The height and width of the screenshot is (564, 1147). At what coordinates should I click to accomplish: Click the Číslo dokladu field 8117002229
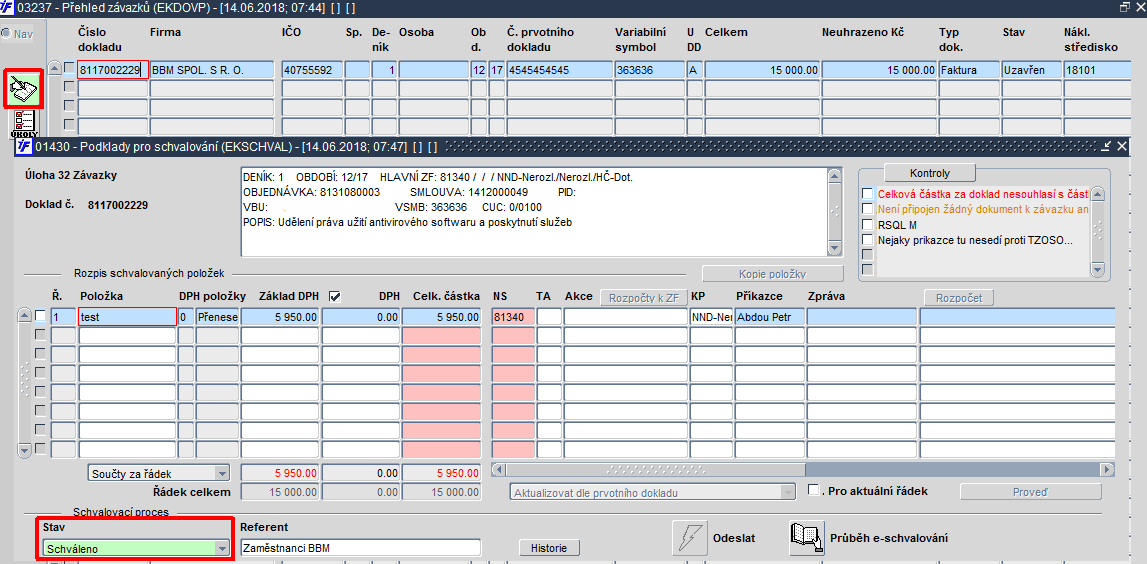tap(113, 70)
